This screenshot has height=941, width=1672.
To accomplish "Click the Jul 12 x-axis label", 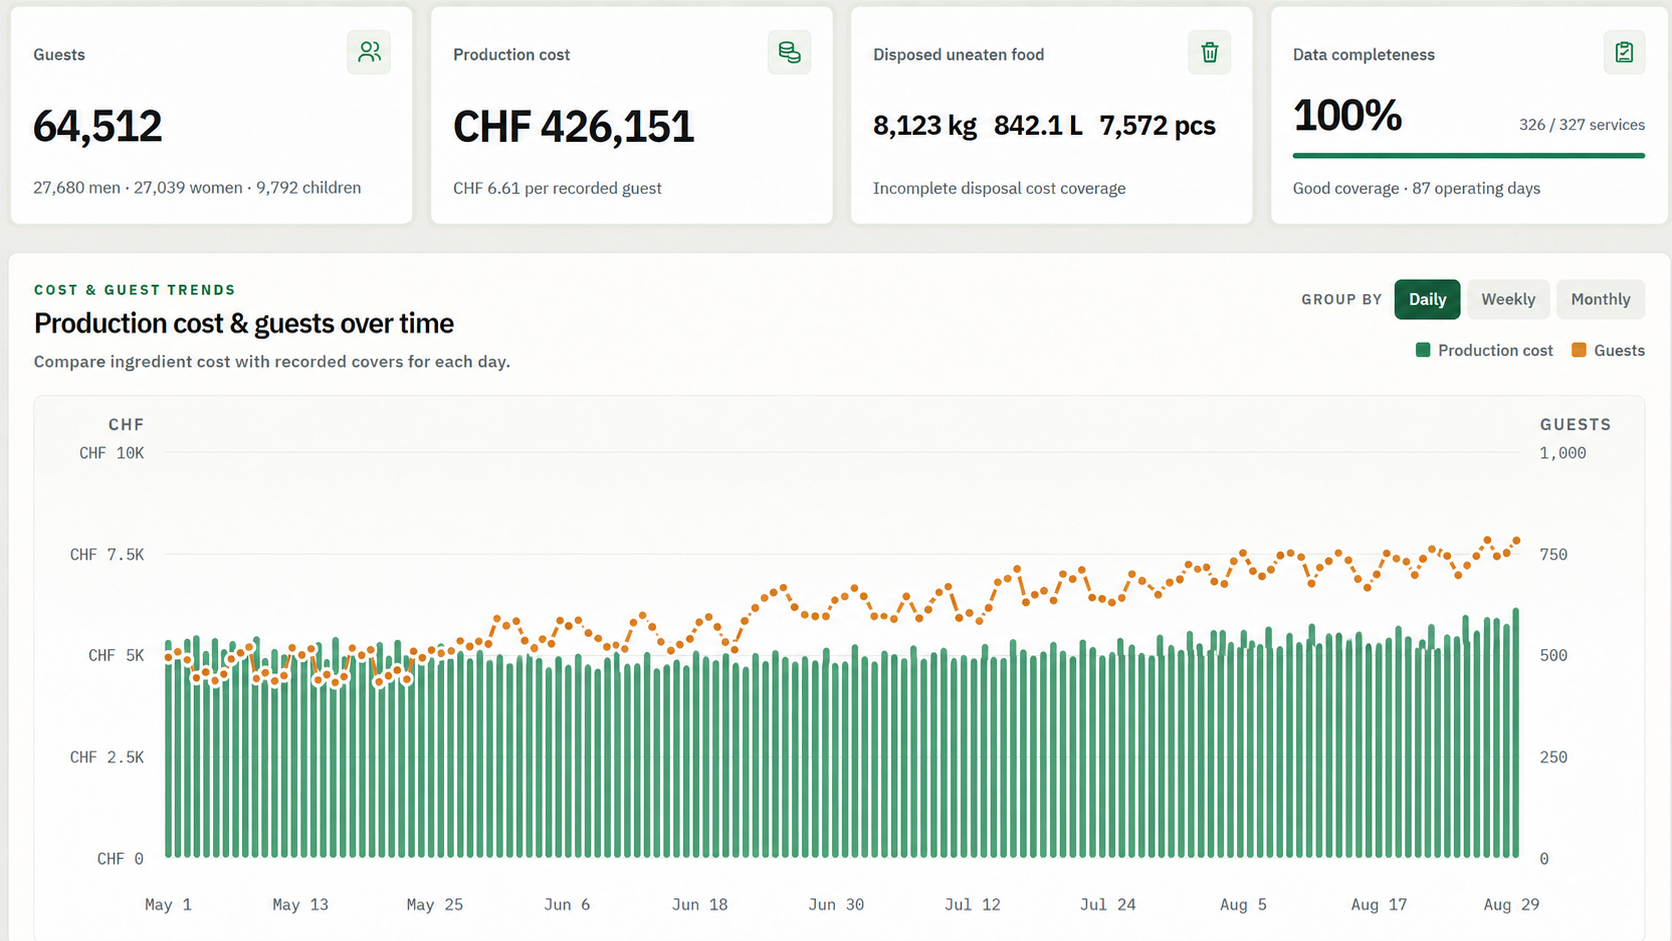I will pyautogui.click(x=972, y=904).
